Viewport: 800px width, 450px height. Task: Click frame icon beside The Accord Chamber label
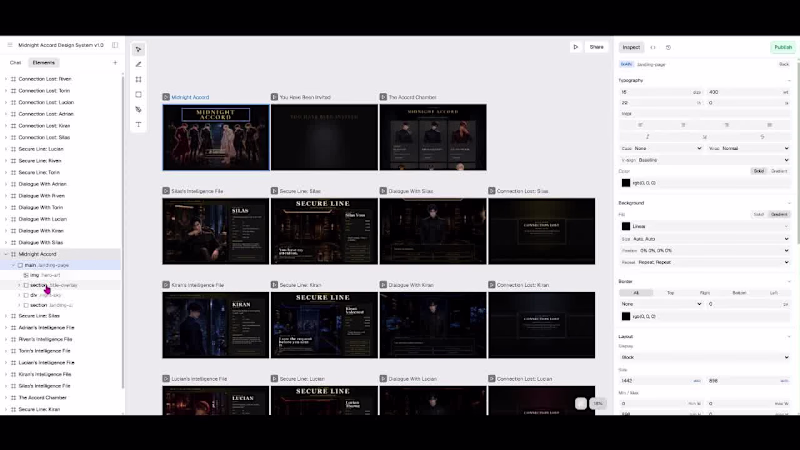click(x=383, y=97)
